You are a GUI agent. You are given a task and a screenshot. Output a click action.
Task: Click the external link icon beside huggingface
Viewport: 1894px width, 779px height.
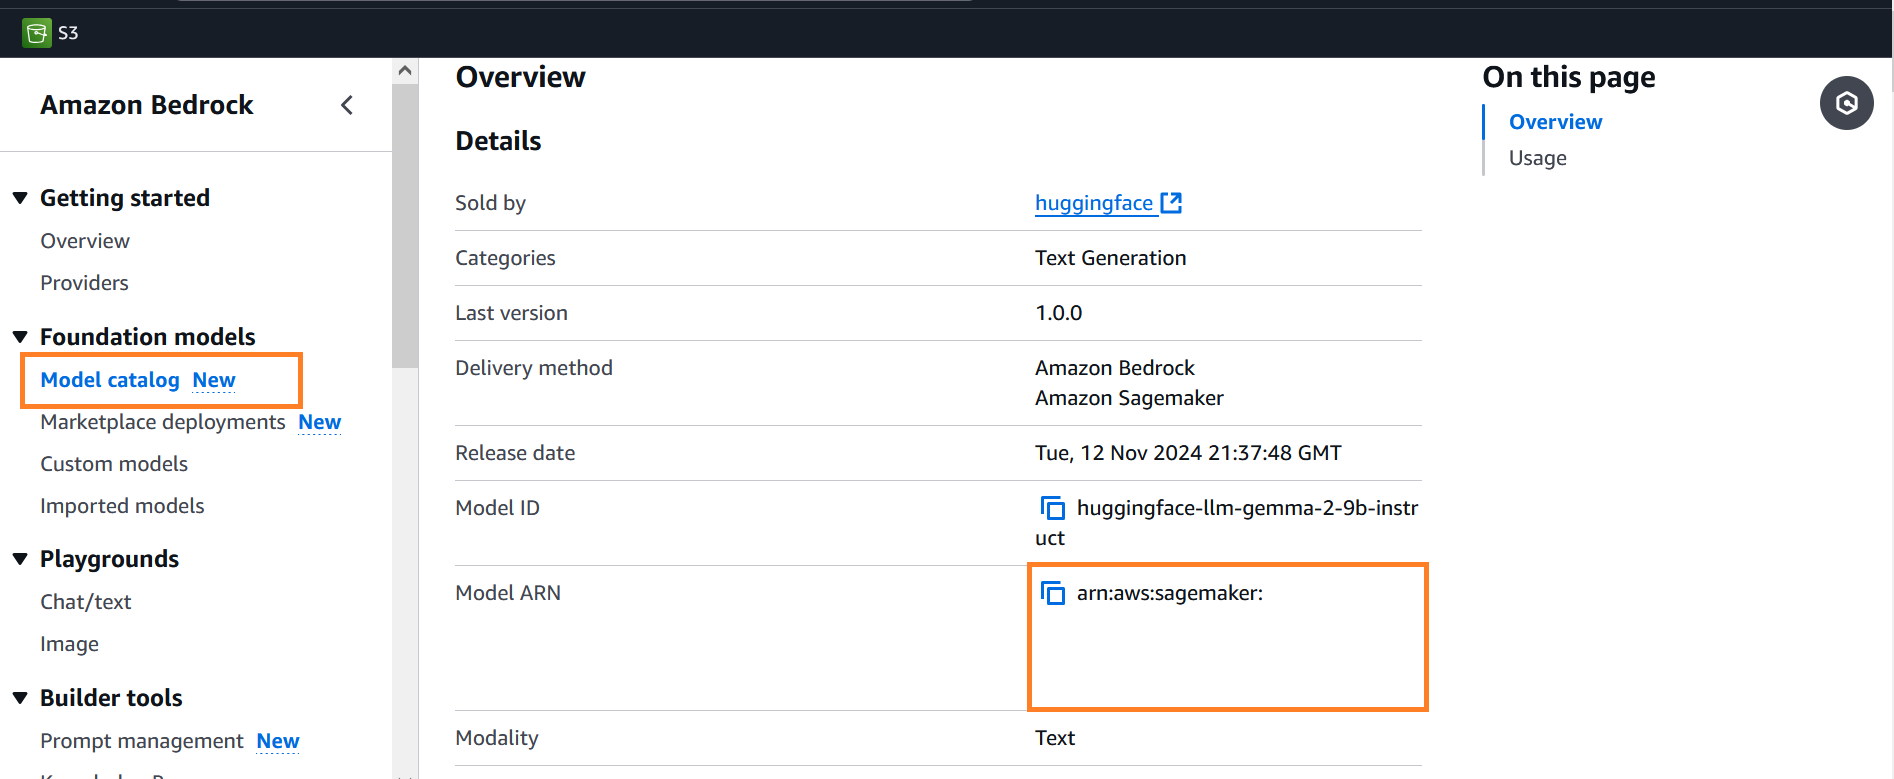[1171, 203]
